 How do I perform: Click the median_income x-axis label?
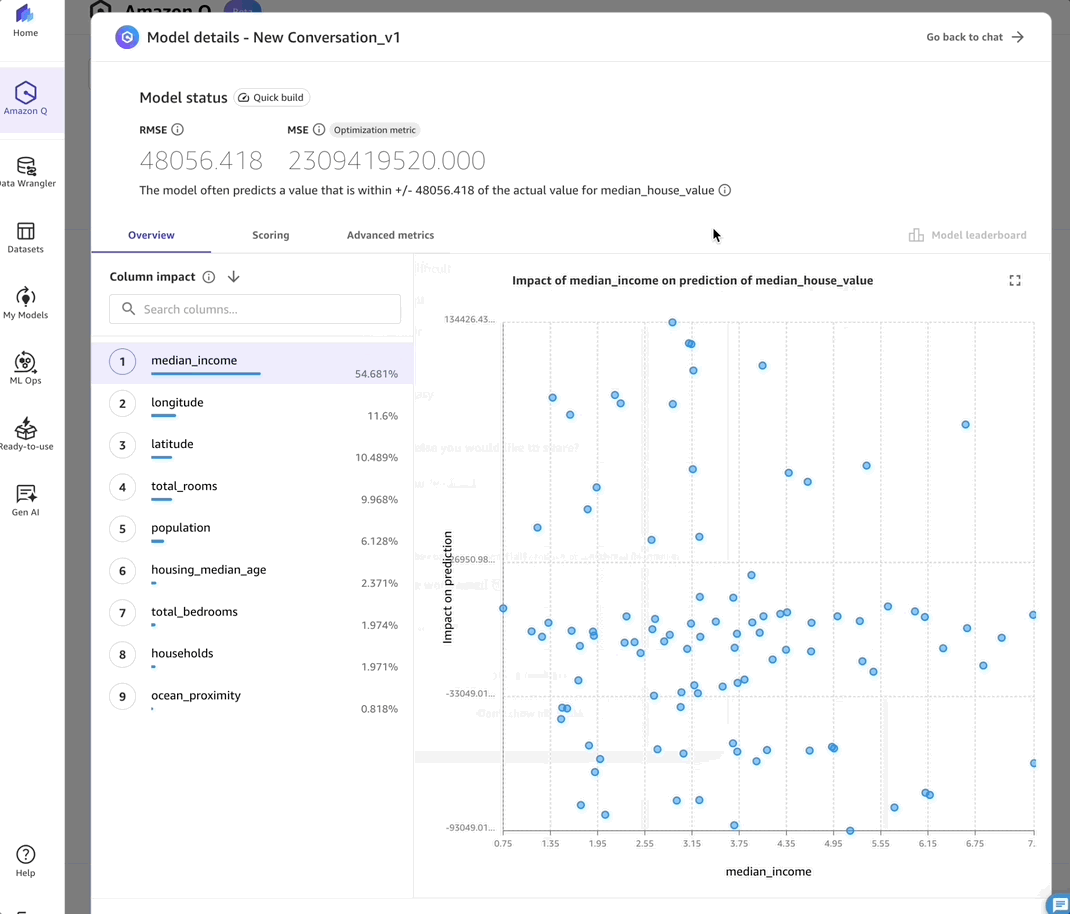pos(768,872)
